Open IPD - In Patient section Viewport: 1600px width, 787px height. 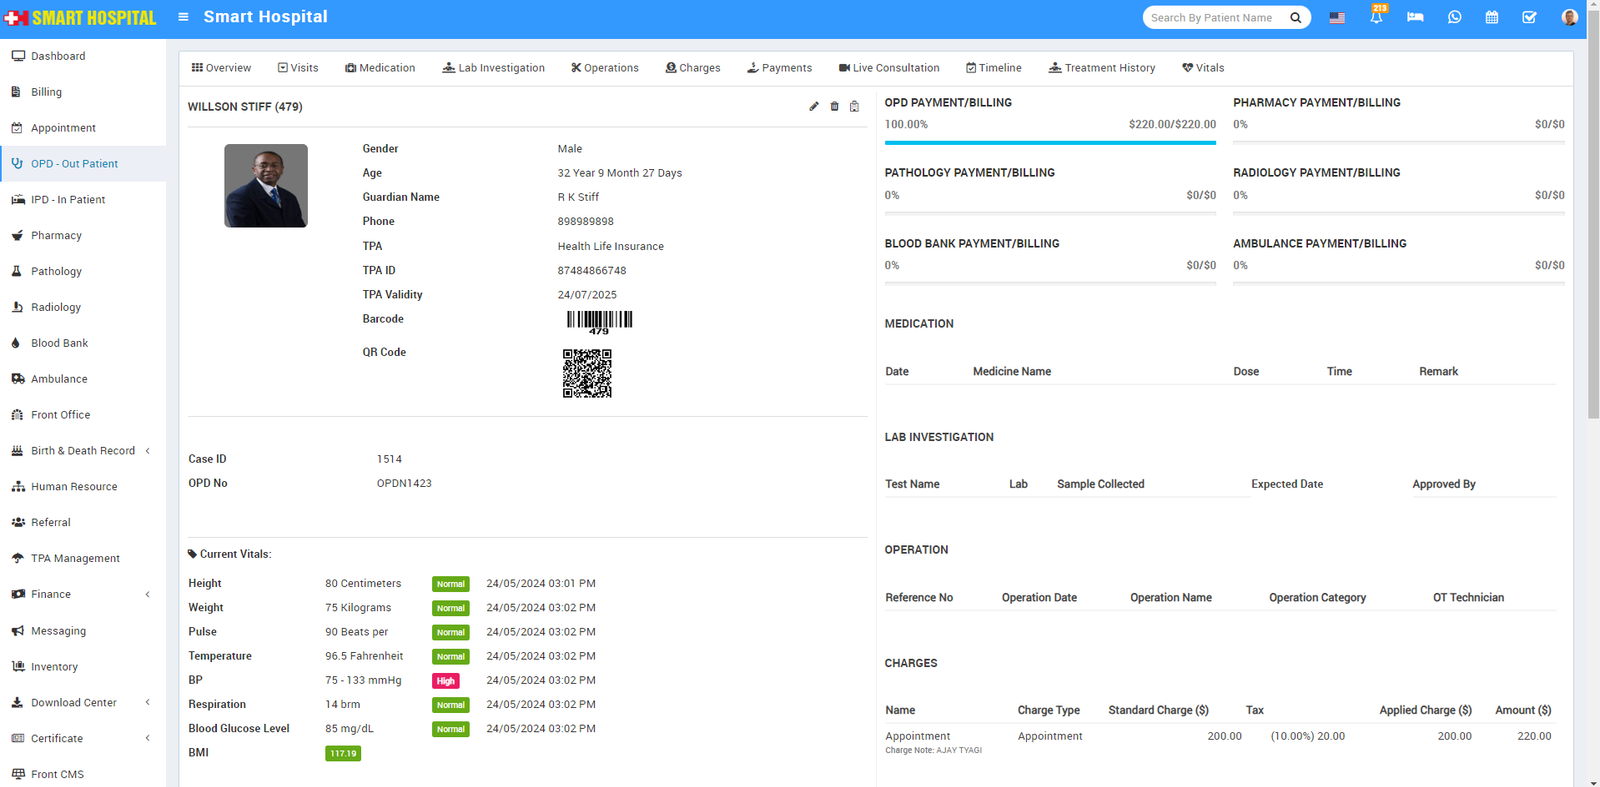click(x=67, y=200)
